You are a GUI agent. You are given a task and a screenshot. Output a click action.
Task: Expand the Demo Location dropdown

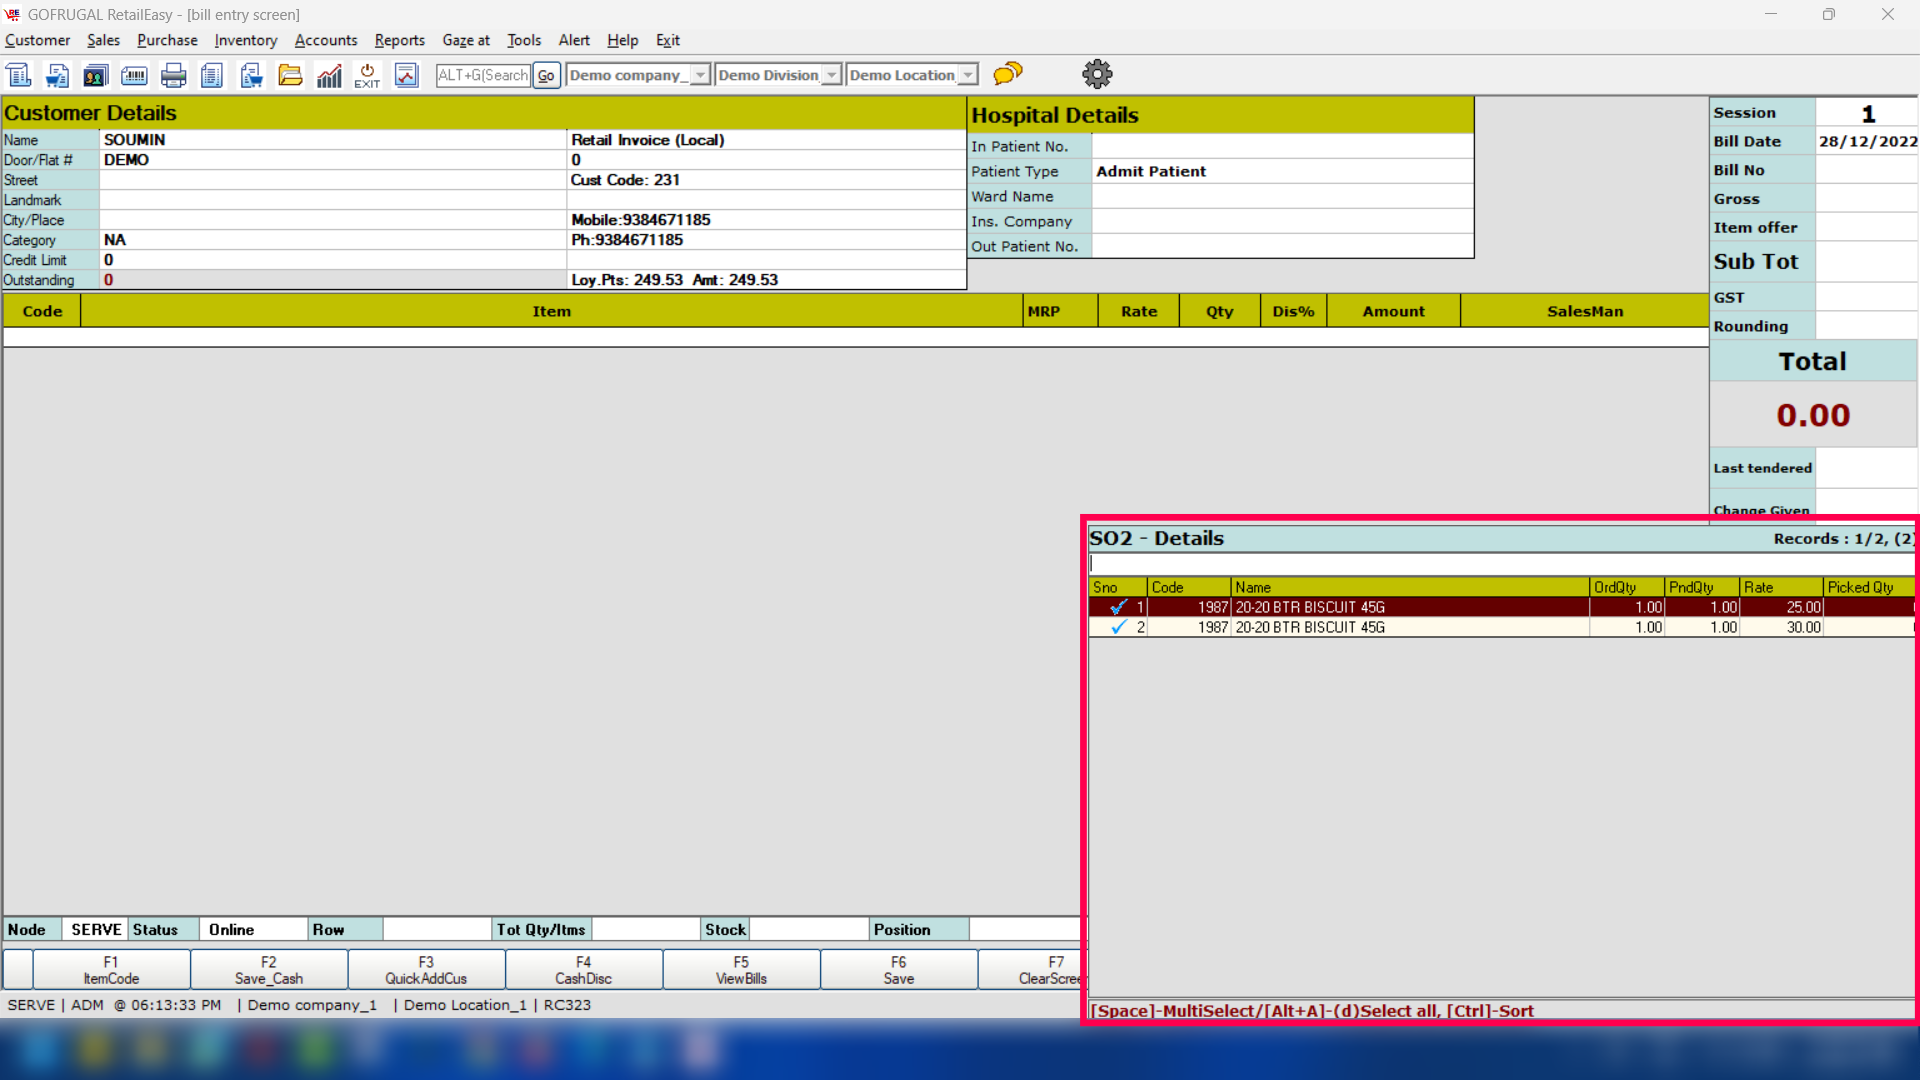tap(967, 75)
